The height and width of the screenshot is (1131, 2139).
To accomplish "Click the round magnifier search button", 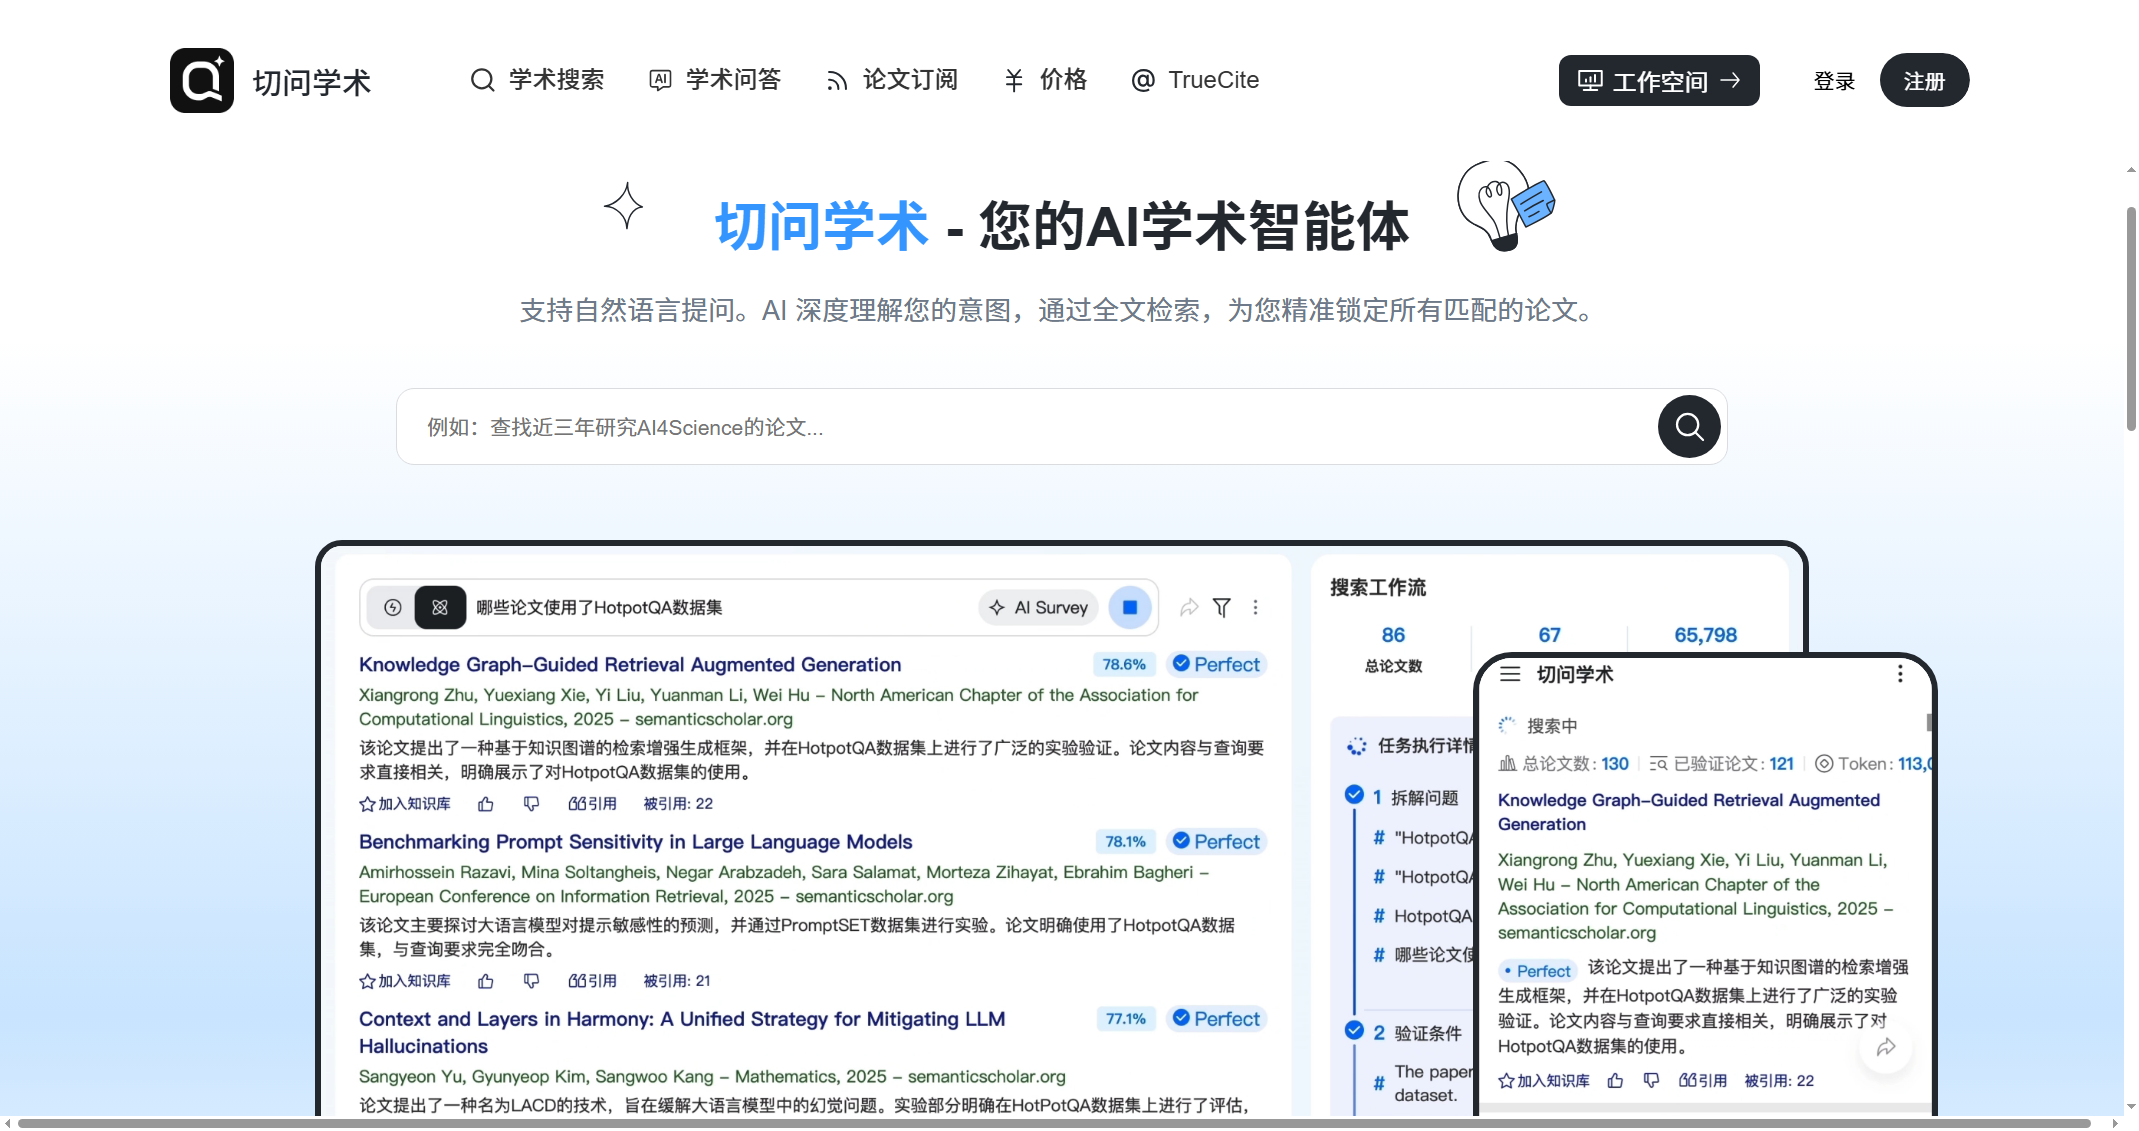I will click(1689, 427).
